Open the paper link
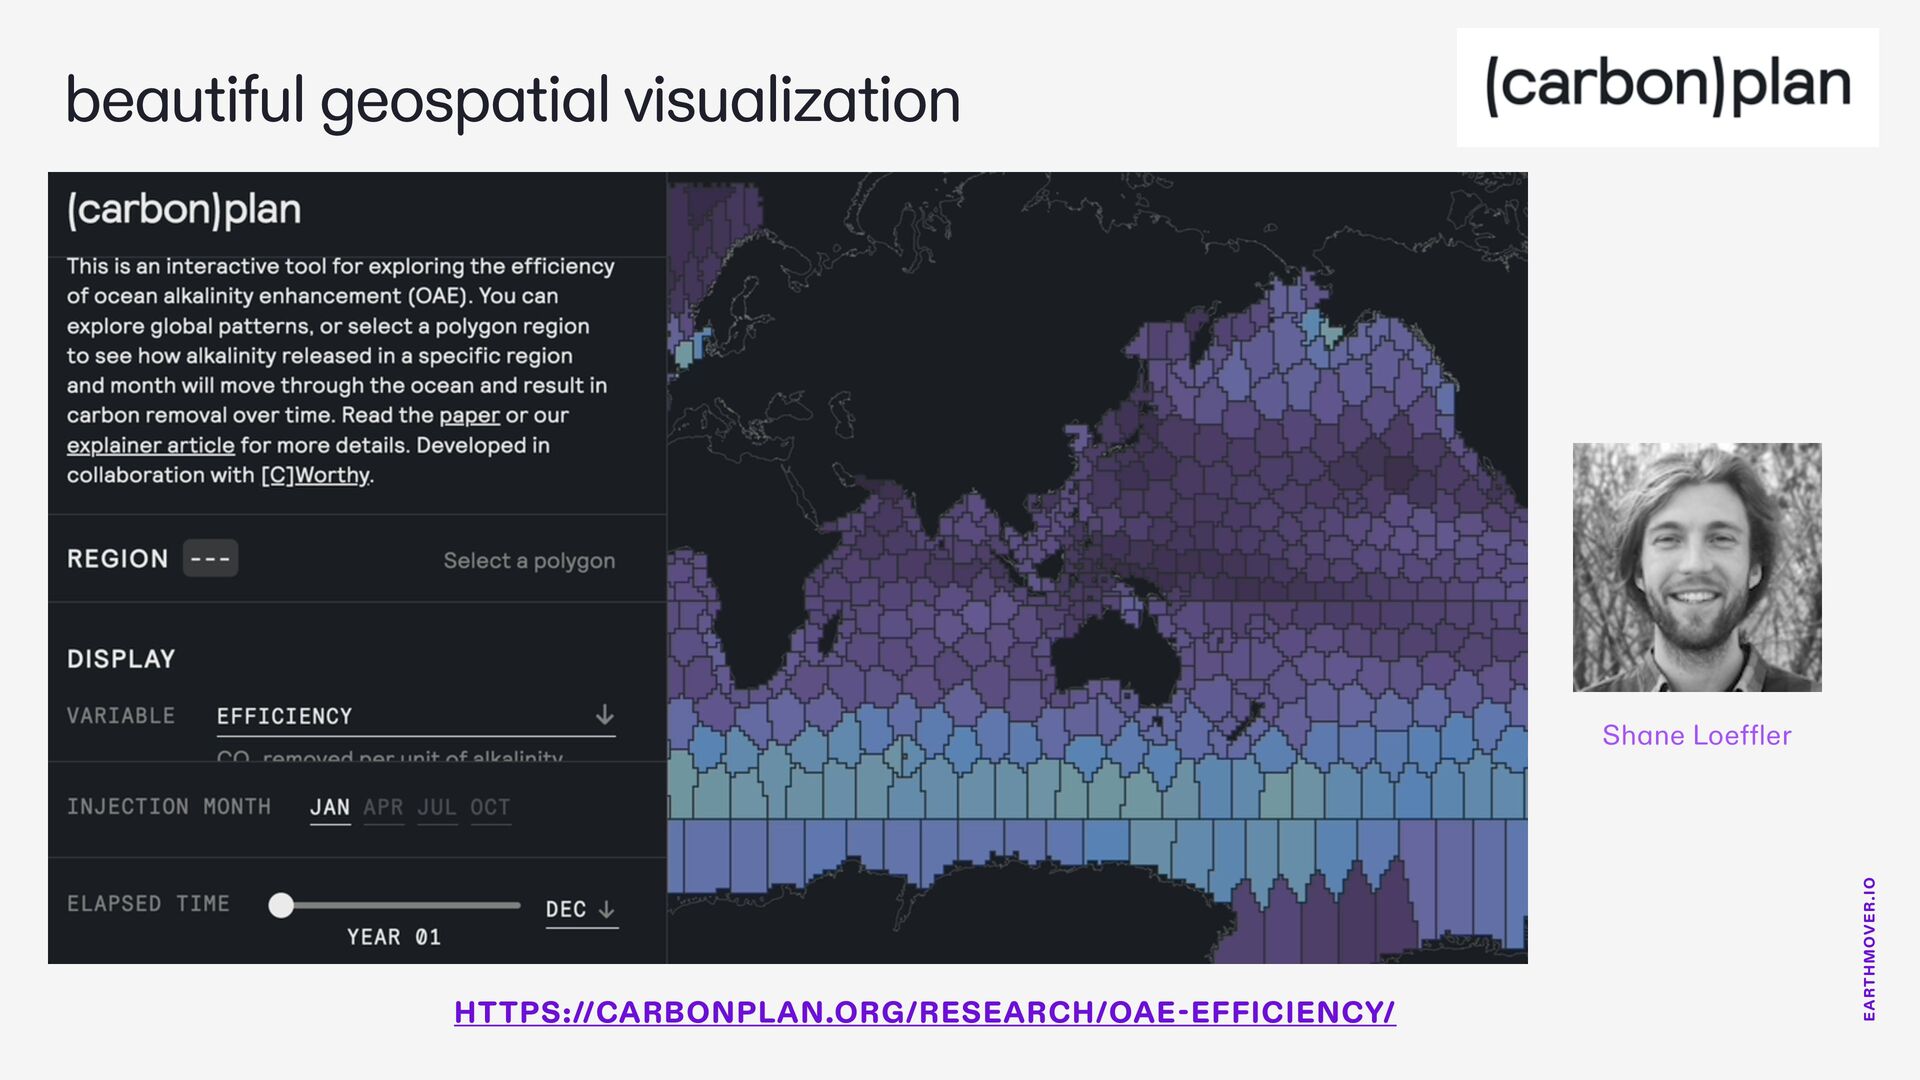The height and width of the screenshot is (1080, 1920). [469, 415]
